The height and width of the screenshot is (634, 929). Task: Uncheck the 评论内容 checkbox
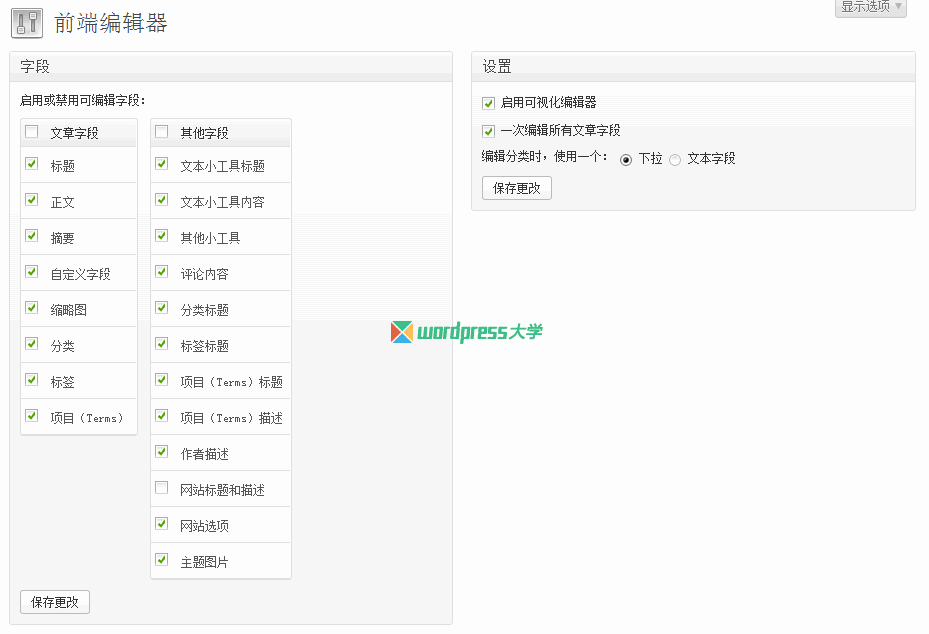pos(162,271)
